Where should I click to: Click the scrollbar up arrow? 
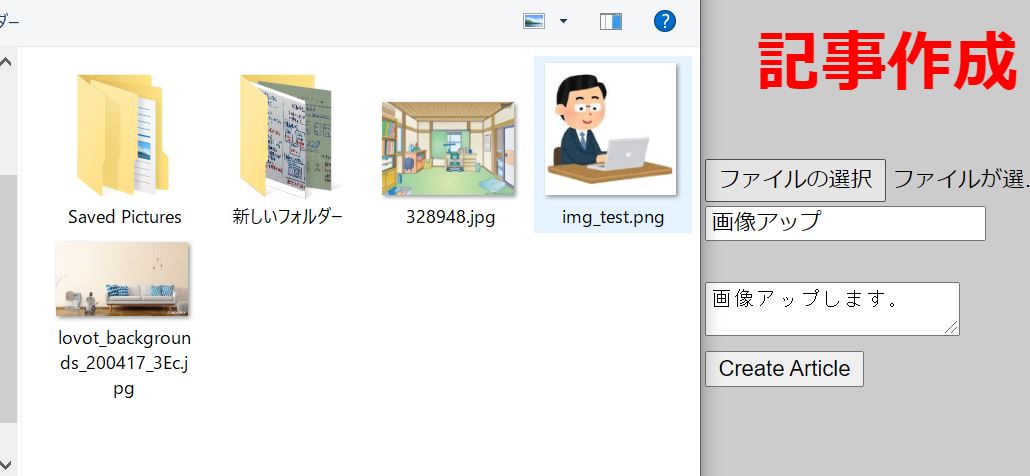[x=6, y=62]
